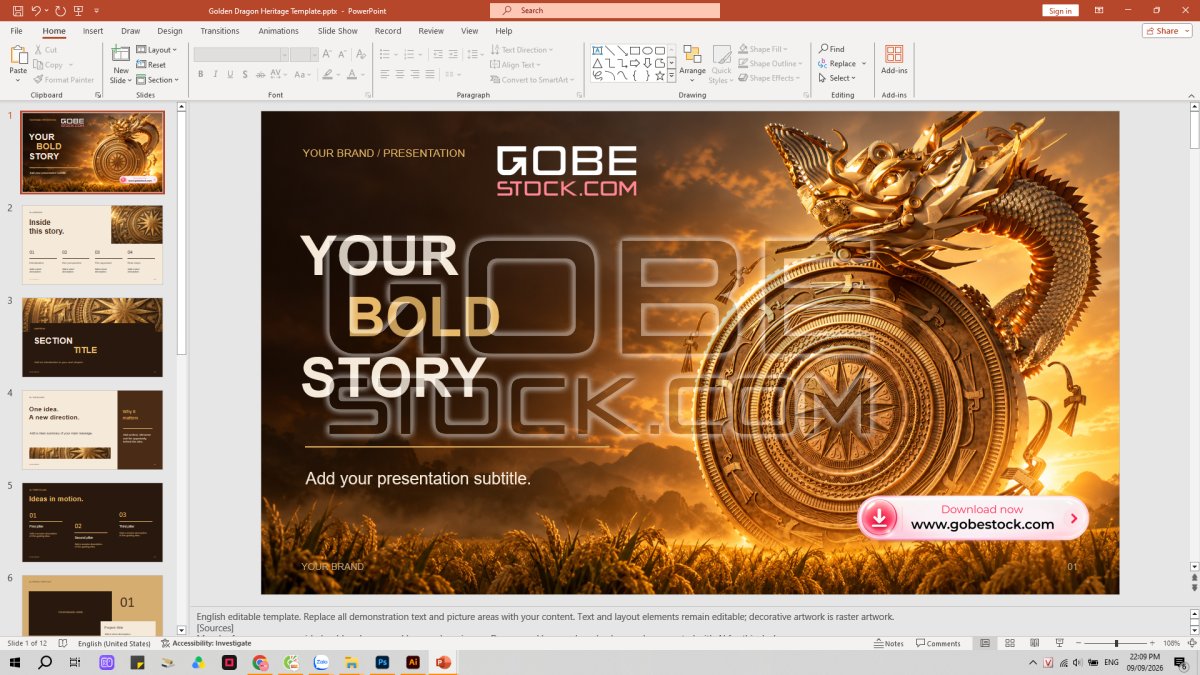Open the Clipboard pane launcher
Viewport: 1200px width, 675px height.
[98, 95]
